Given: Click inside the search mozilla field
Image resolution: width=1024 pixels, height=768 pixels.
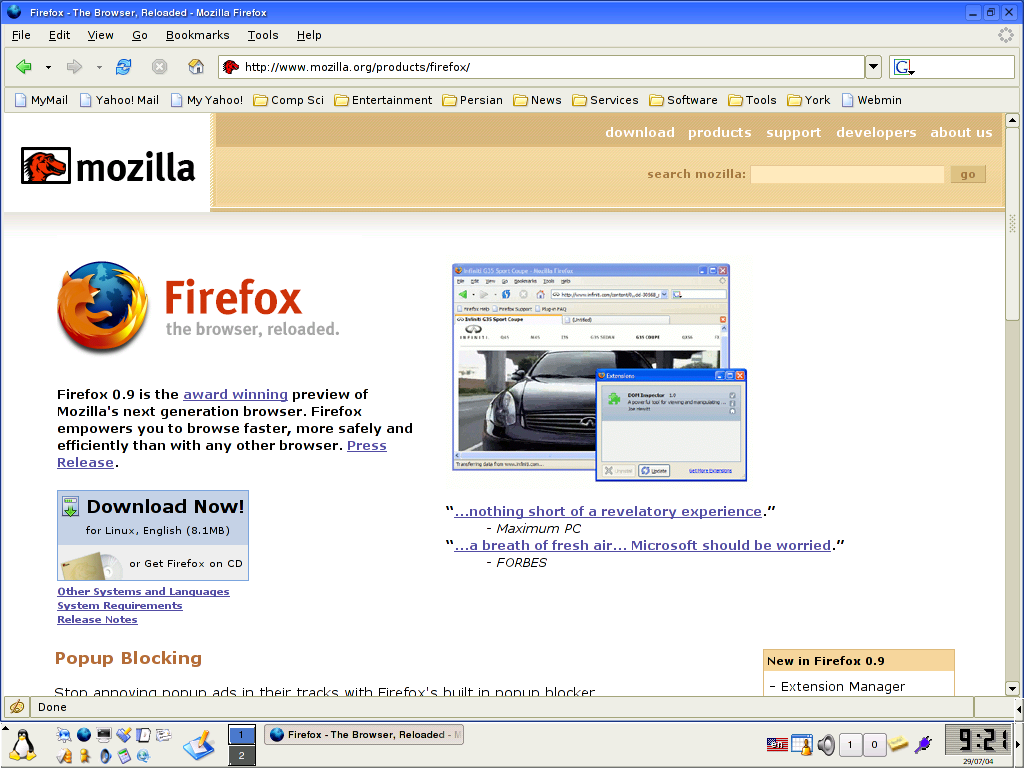Looking at the screenshot, I should click(x=846, y=174).
